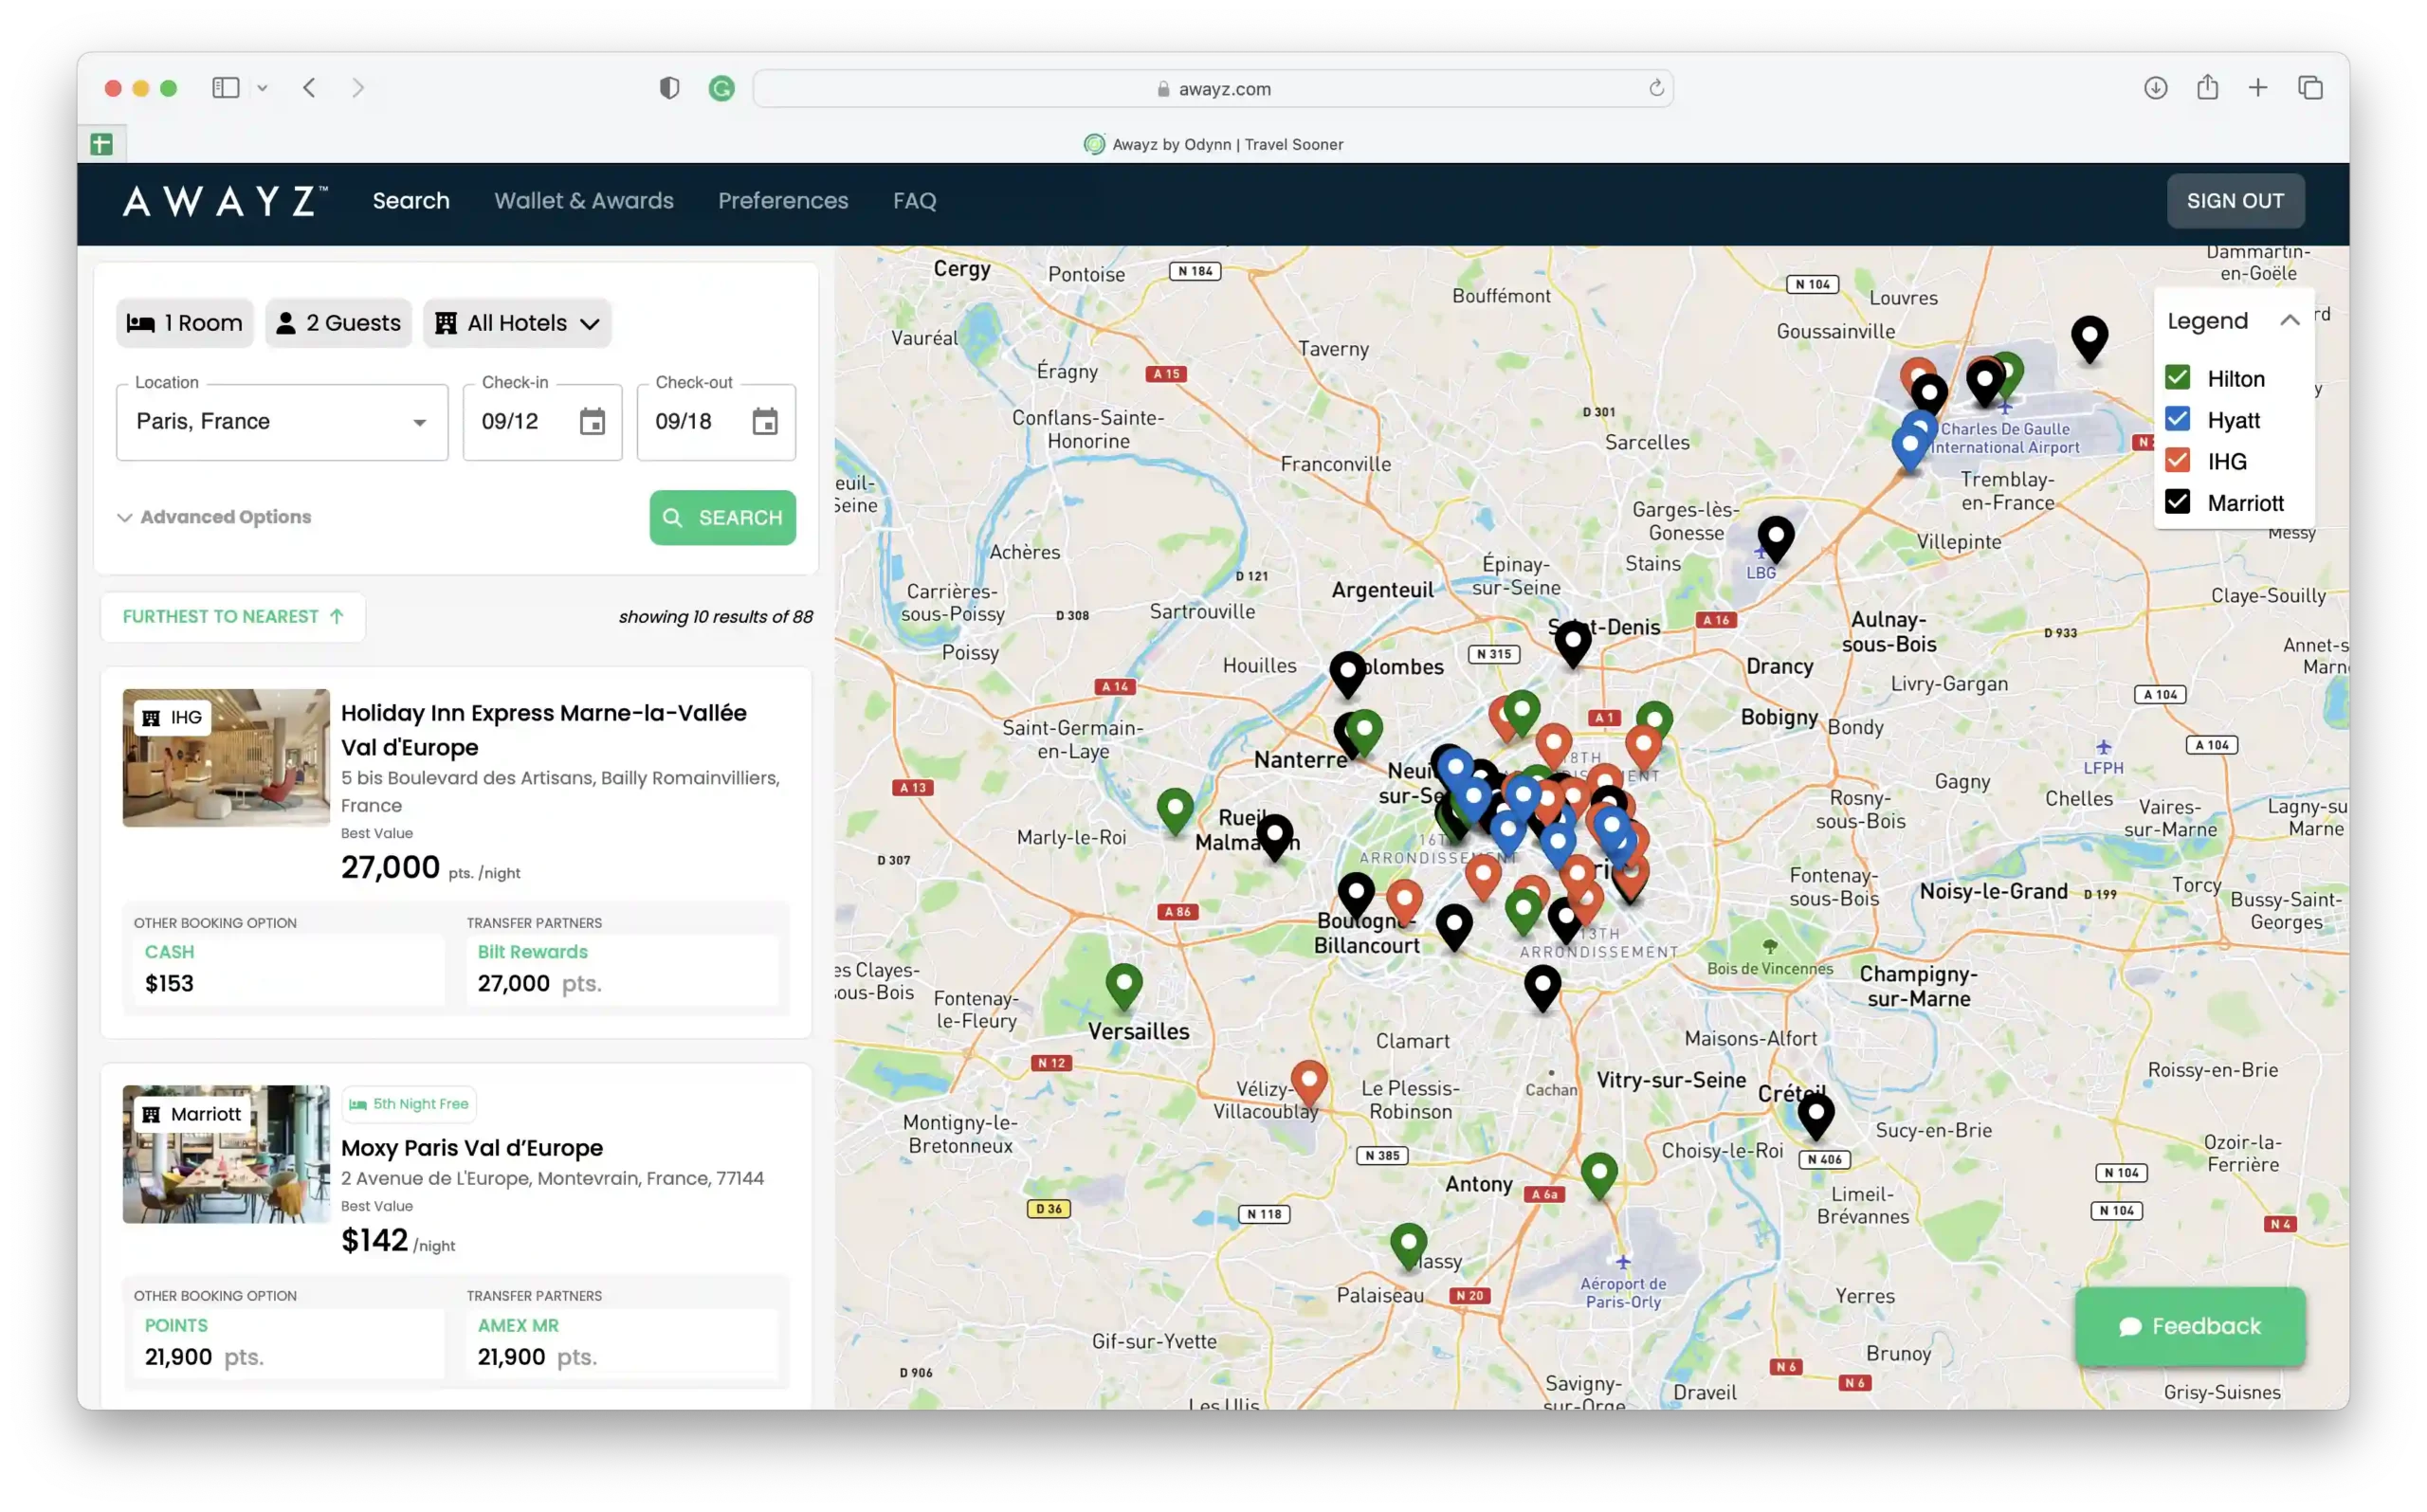Uncheck the Marriott legend checkbox
The image size is (2427, 1512).
(x=2177, y=502)
